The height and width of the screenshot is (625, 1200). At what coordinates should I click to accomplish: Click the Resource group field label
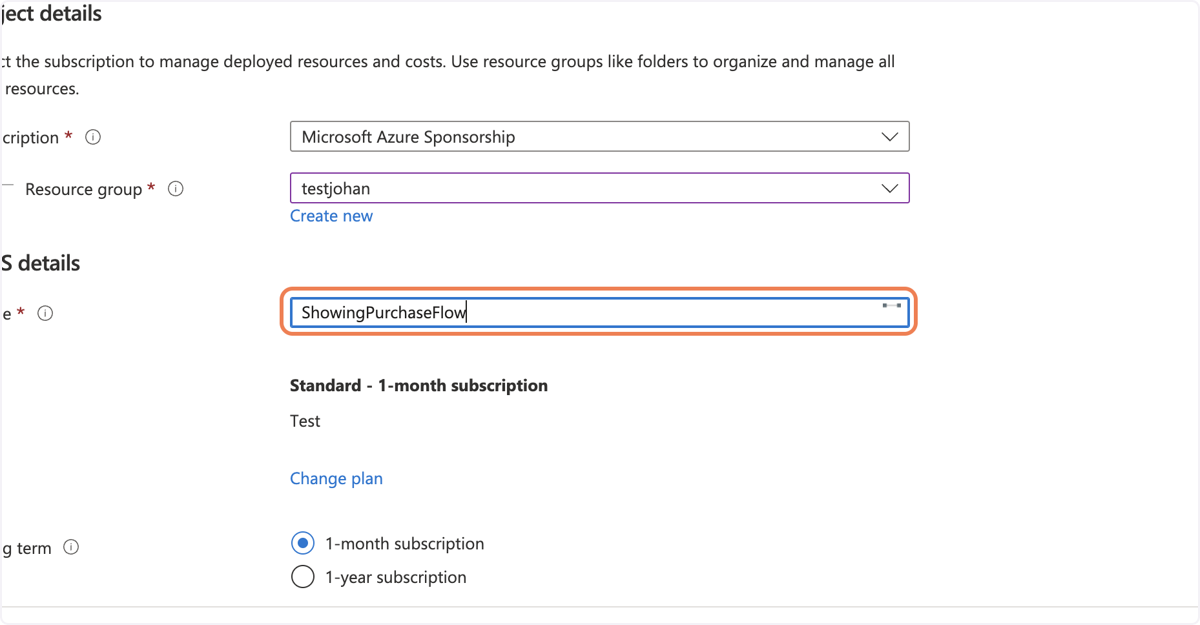click(x=83, y=189)
